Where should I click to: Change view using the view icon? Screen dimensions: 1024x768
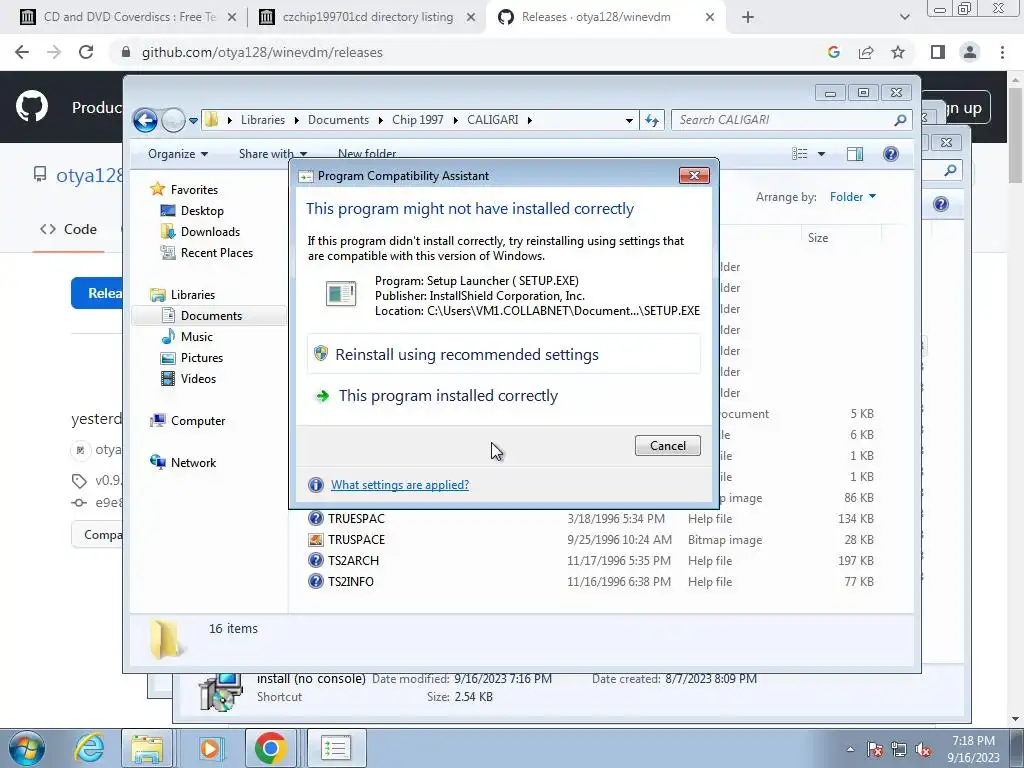pos(800,154)
